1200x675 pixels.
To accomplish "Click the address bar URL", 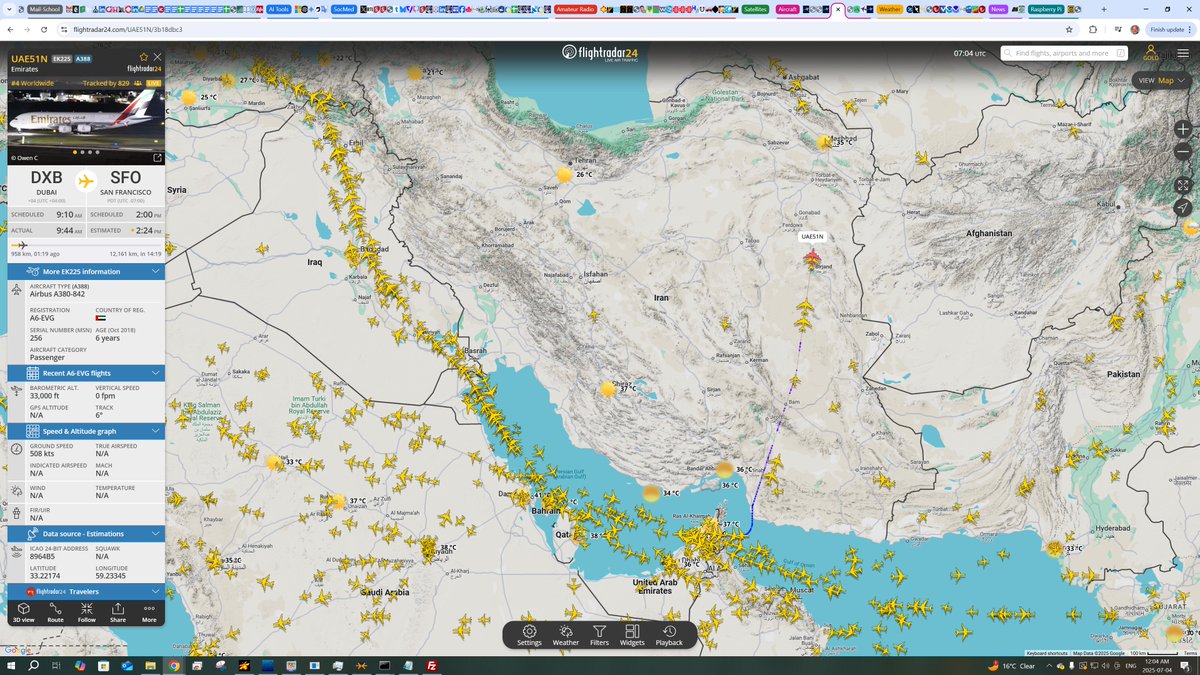I will (127, 29).
